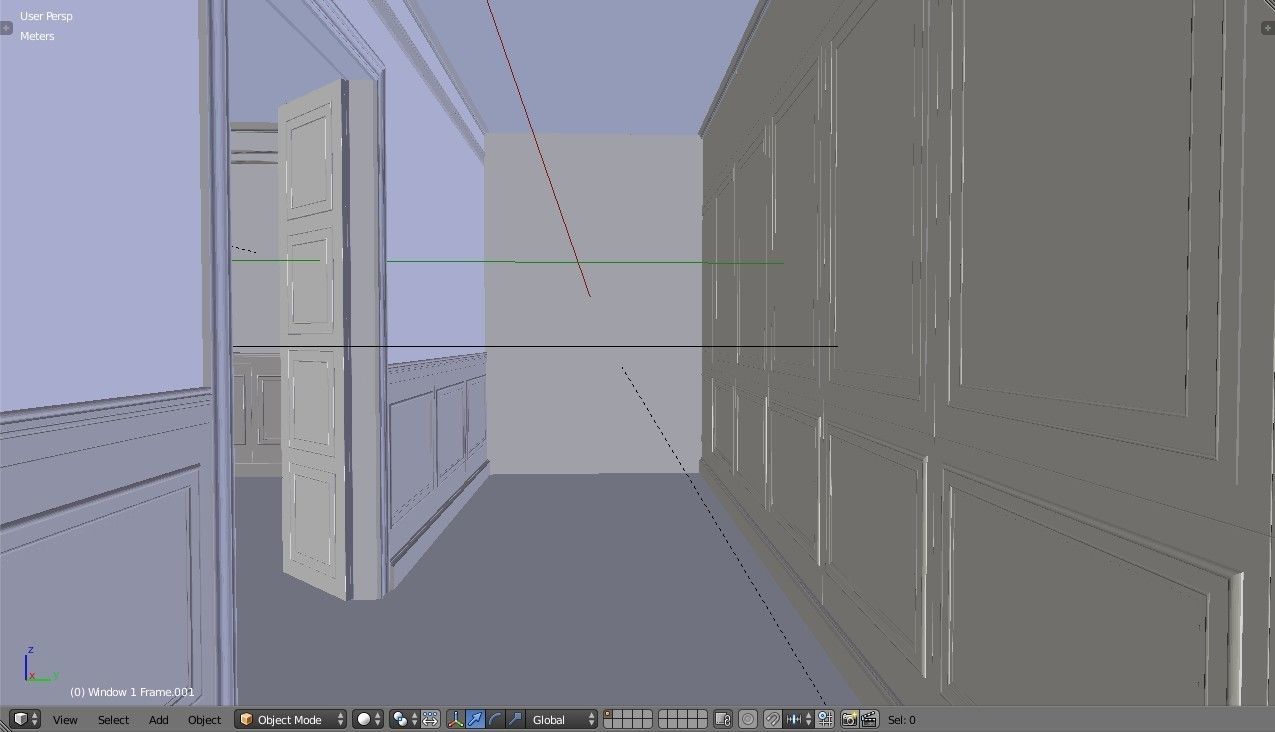Toggle absolute grid snap alignment icon
1275x732 pixels.
[x=824, y=719]
